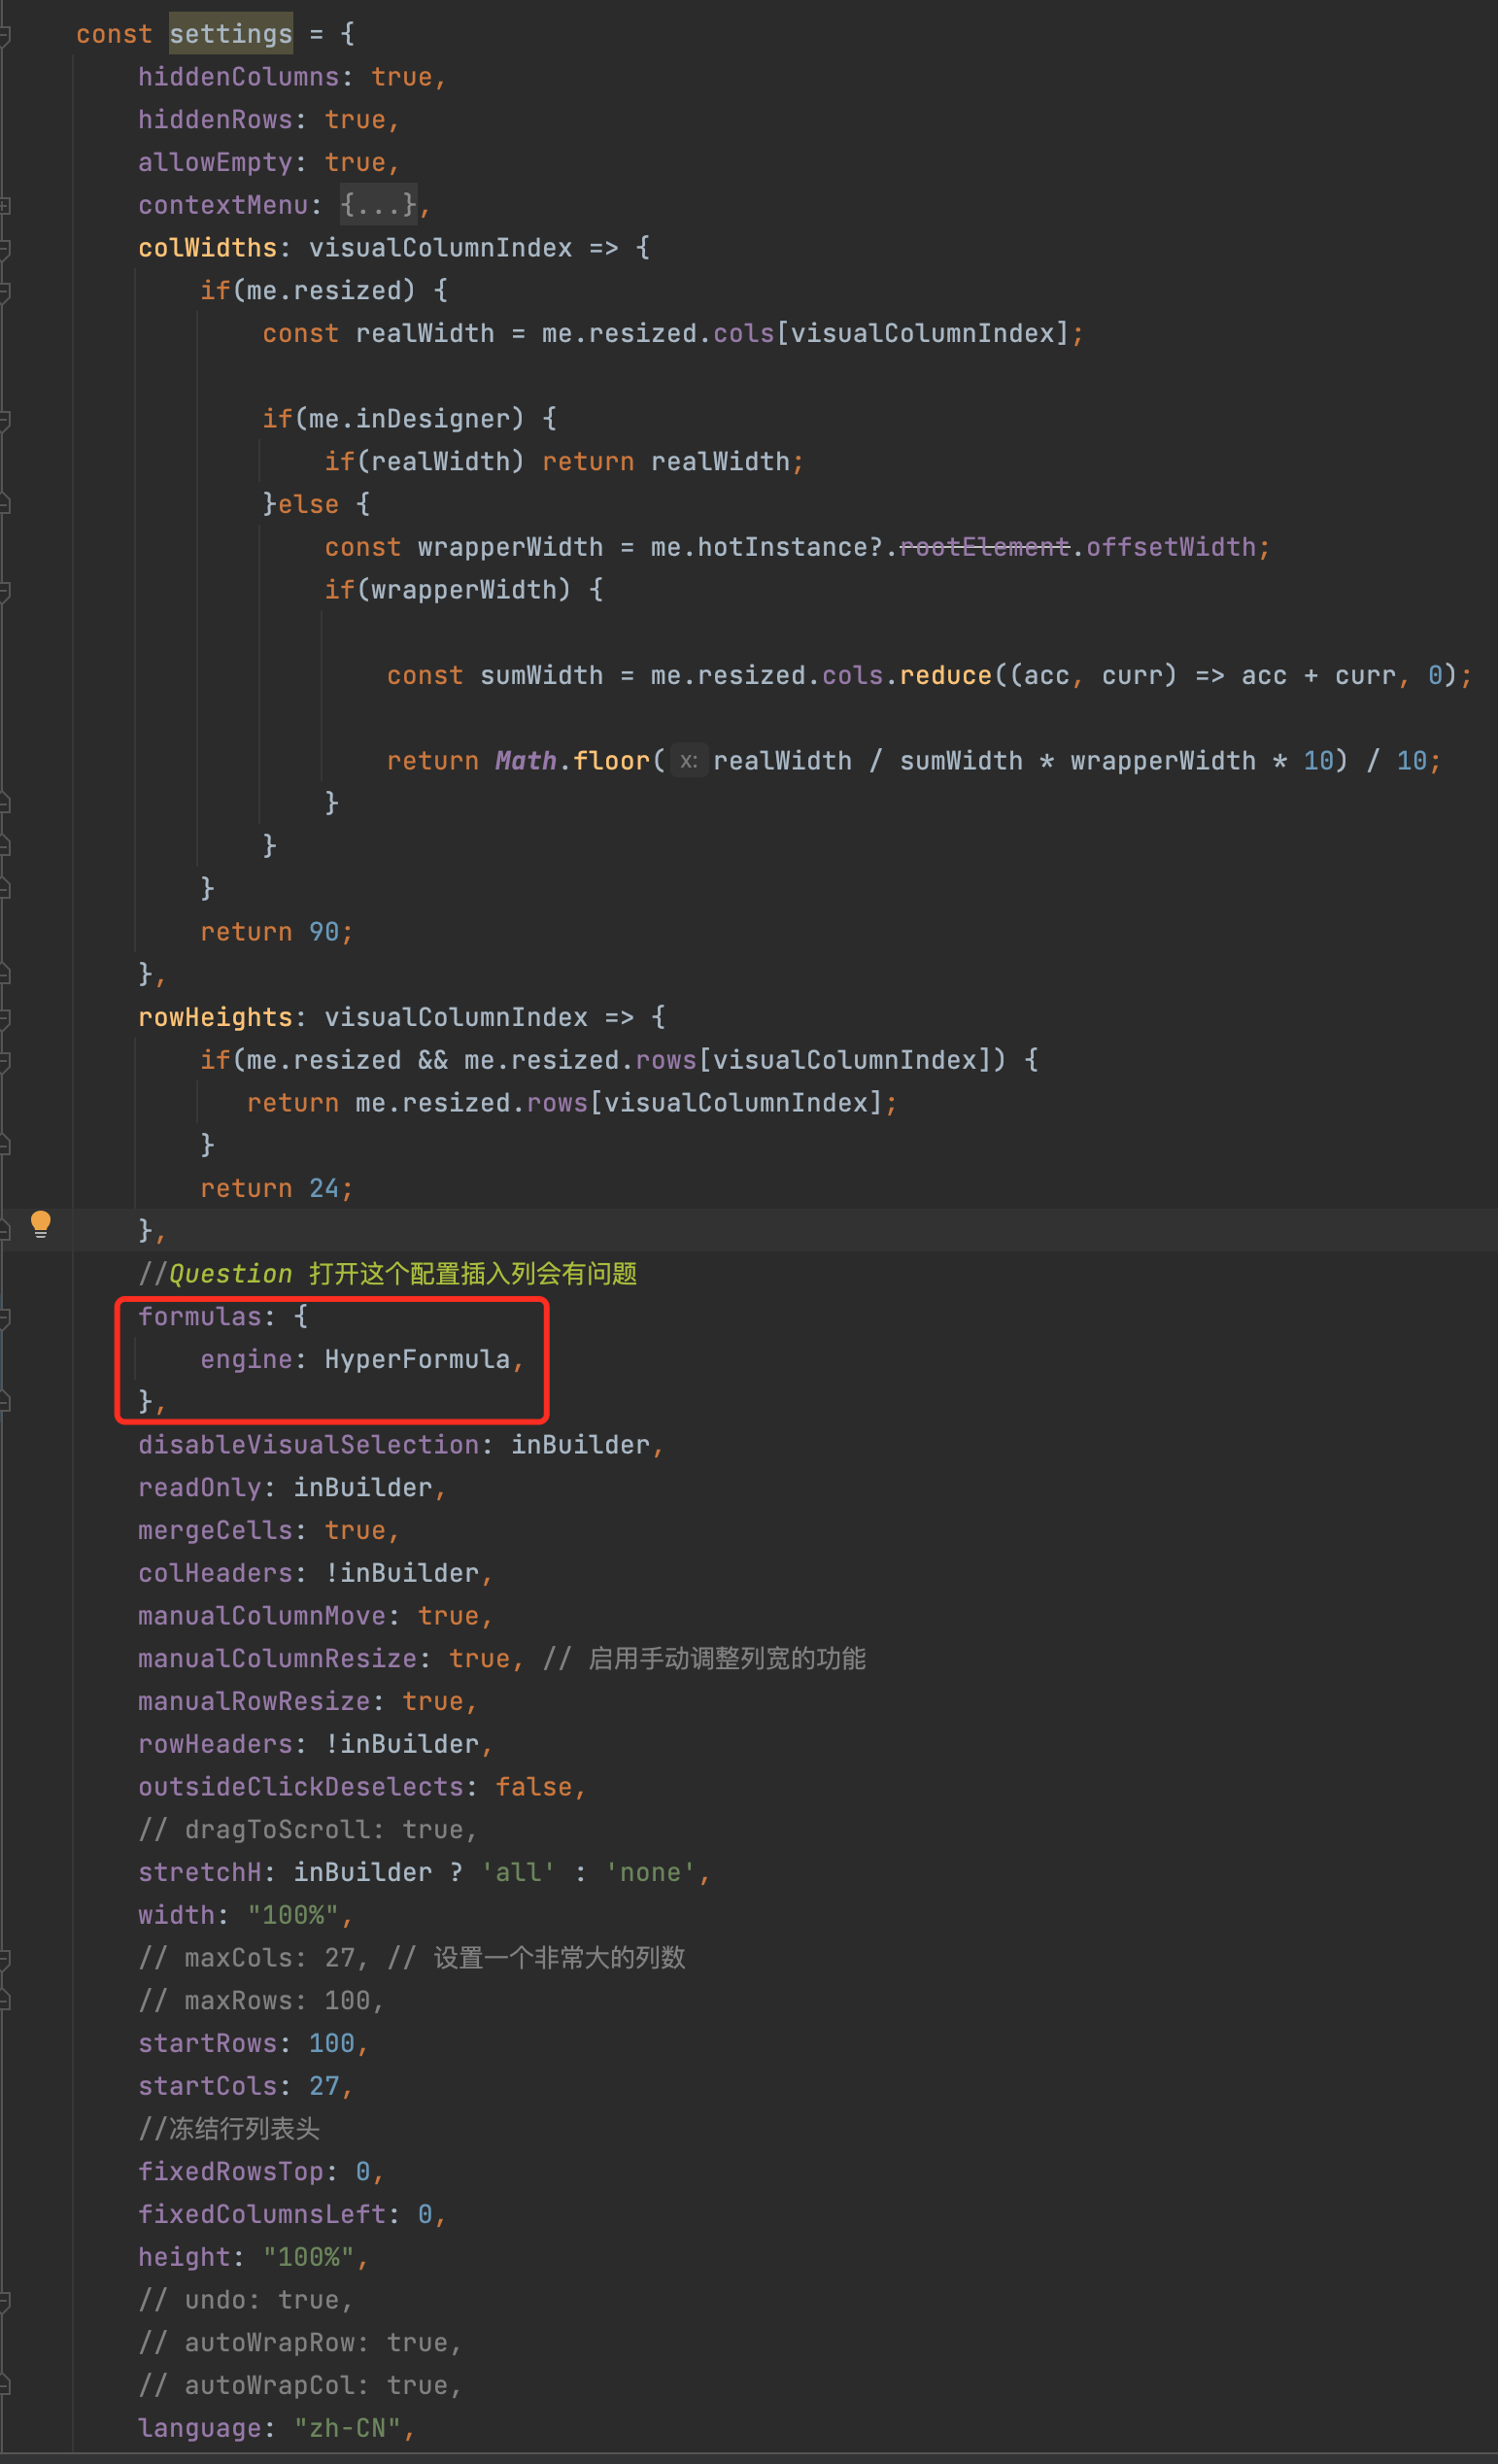Click the highlighted settings variable name
Image resolution: width=1498 pixels, height=2464 pixels.
coord(231,34)
